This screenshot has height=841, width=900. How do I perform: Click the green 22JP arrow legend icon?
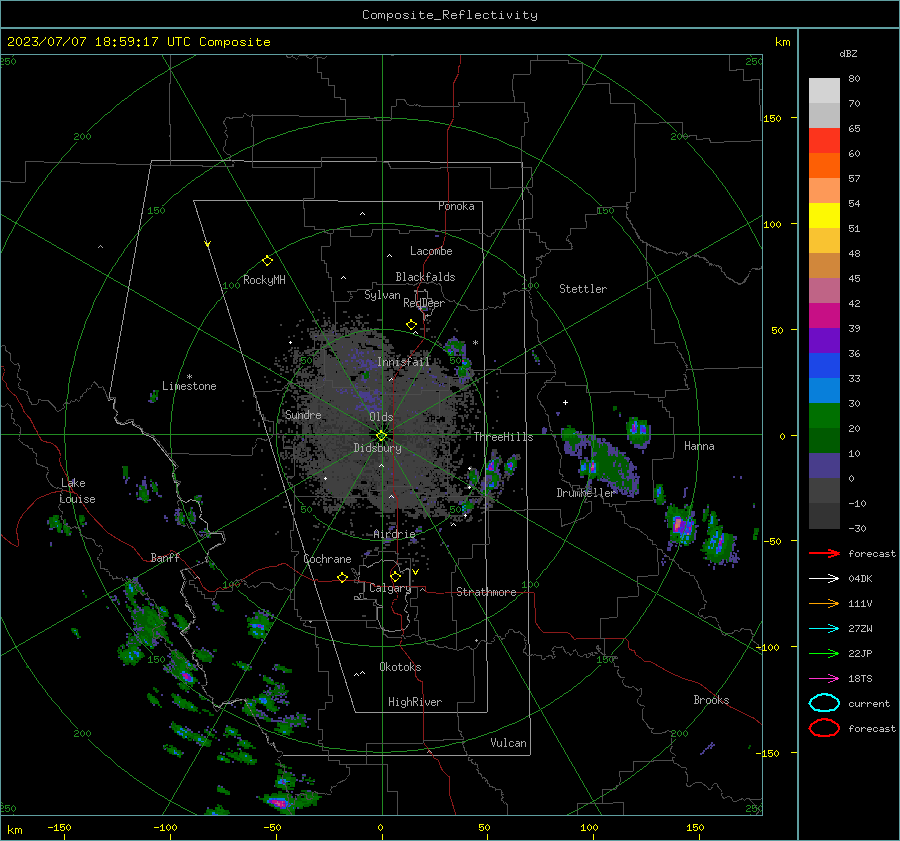[x=824, y=653]
